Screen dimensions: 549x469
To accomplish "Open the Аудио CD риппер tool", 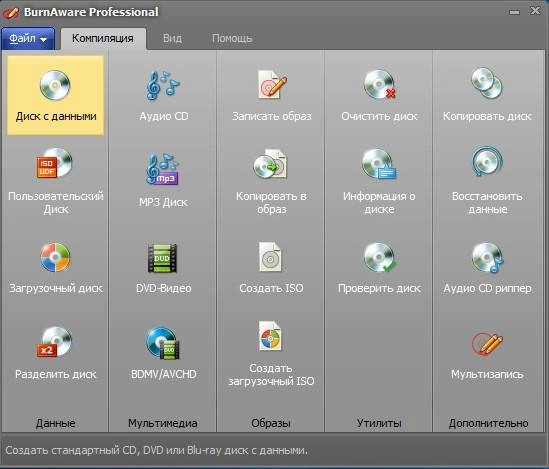I will pos(487,258).
